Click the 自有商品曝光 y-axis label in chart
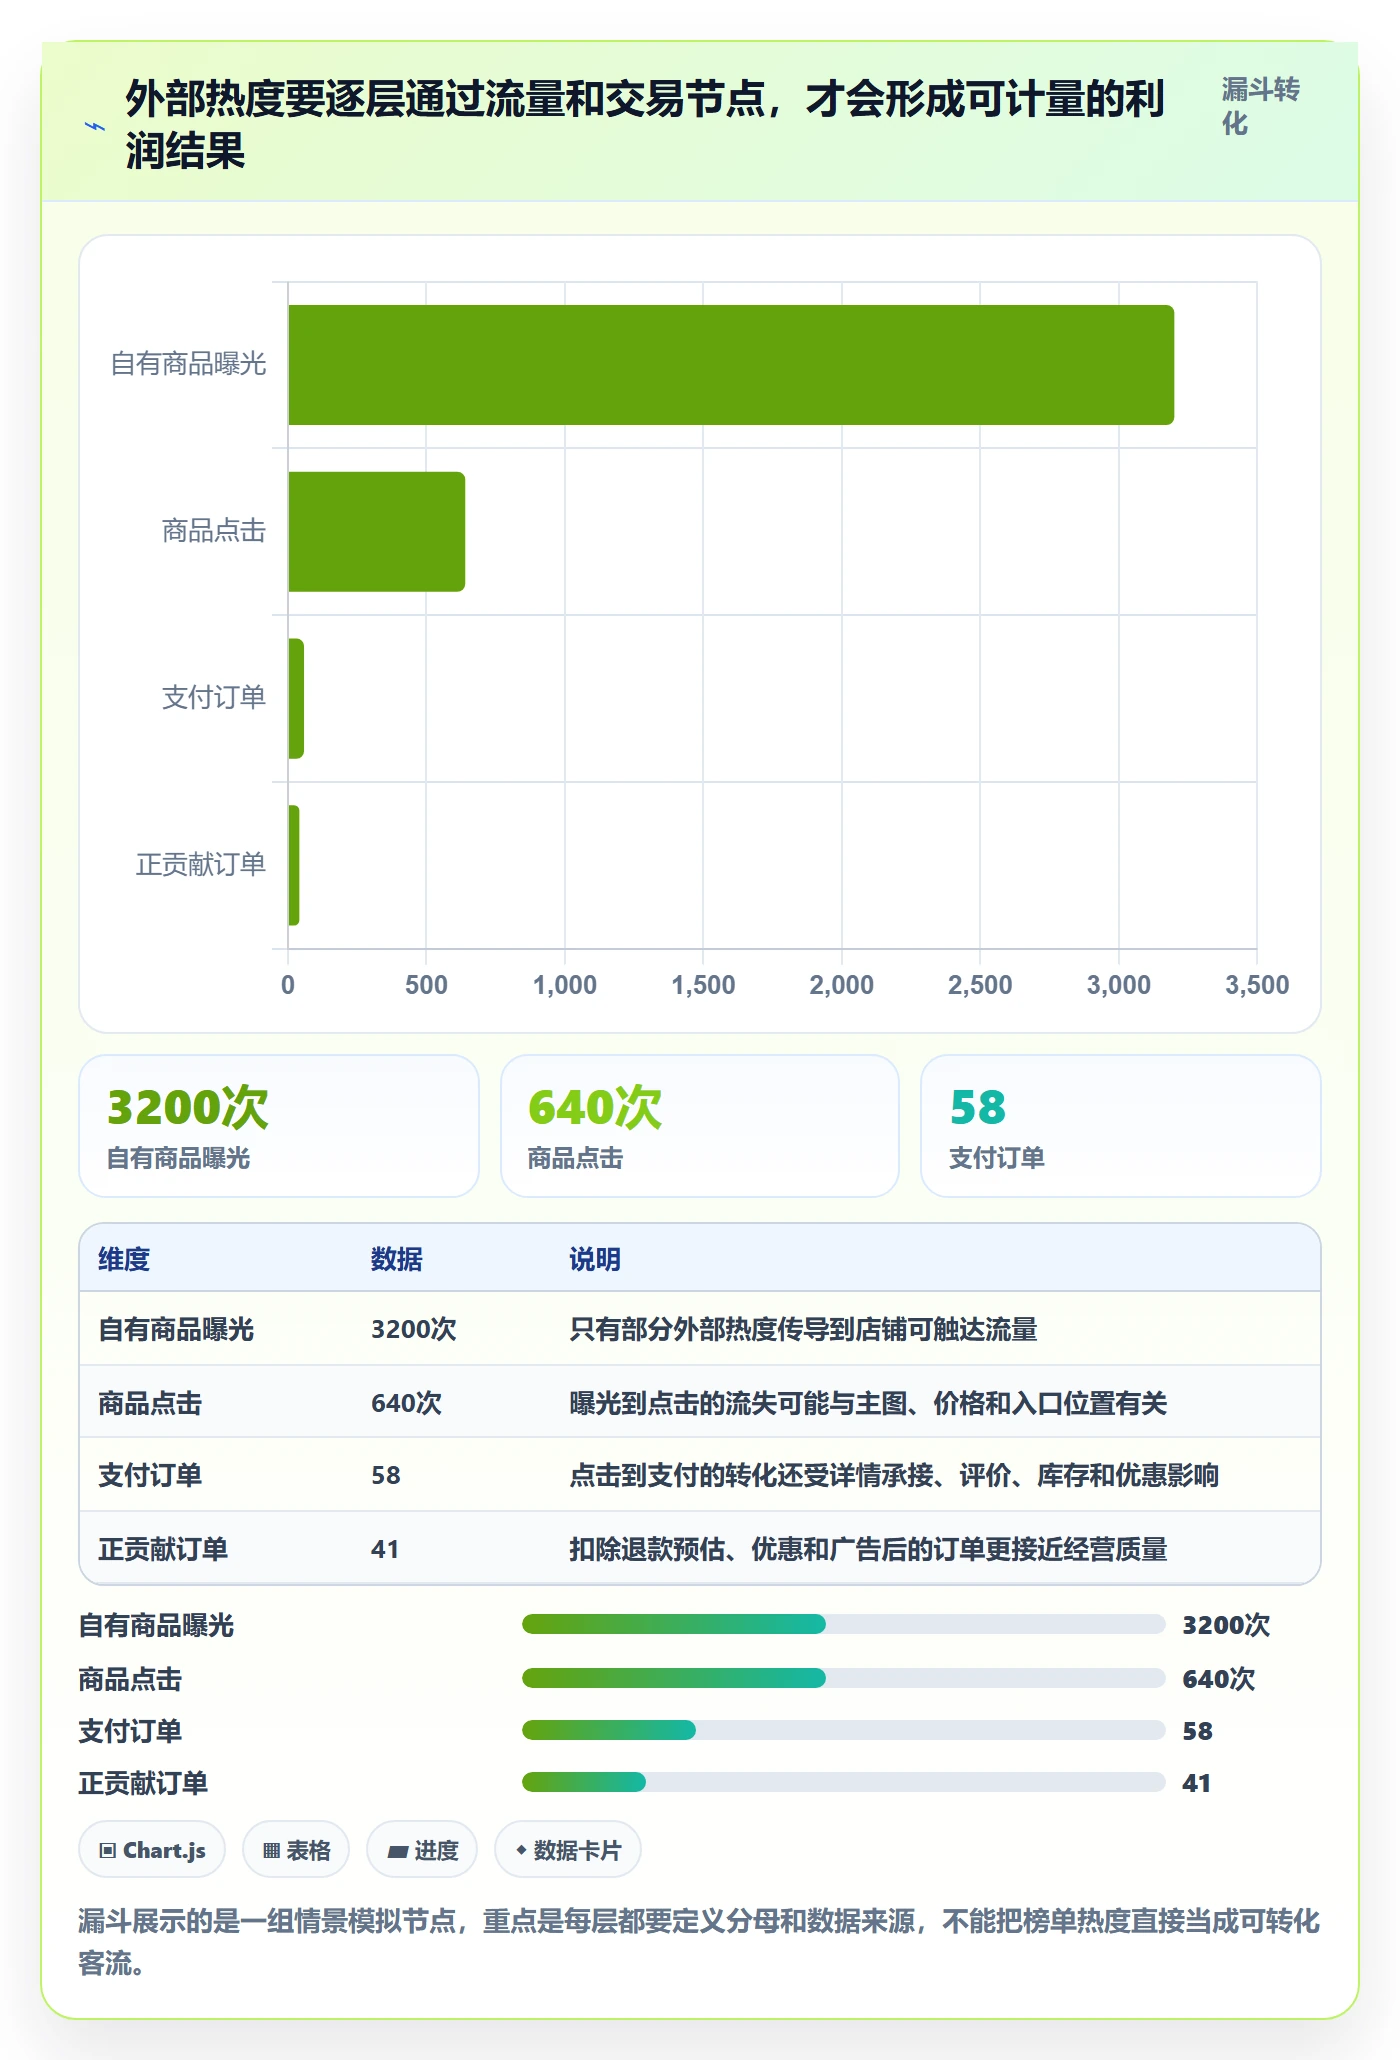Screen dimensions: 1400x2060 (188, 364)
